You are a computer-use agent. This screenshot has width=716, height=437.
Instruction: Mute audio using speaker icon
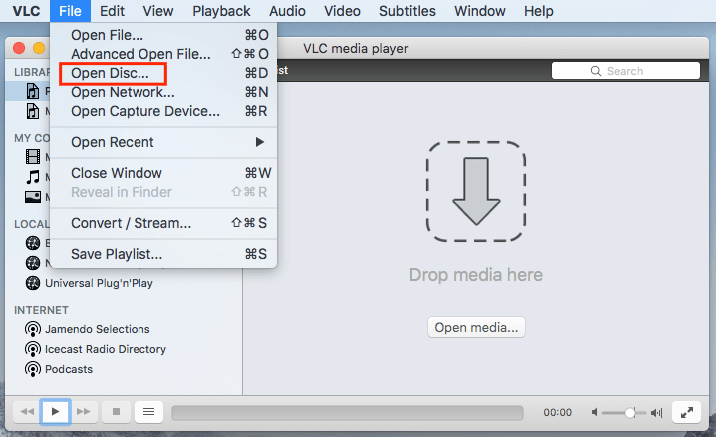click(596, 412)
